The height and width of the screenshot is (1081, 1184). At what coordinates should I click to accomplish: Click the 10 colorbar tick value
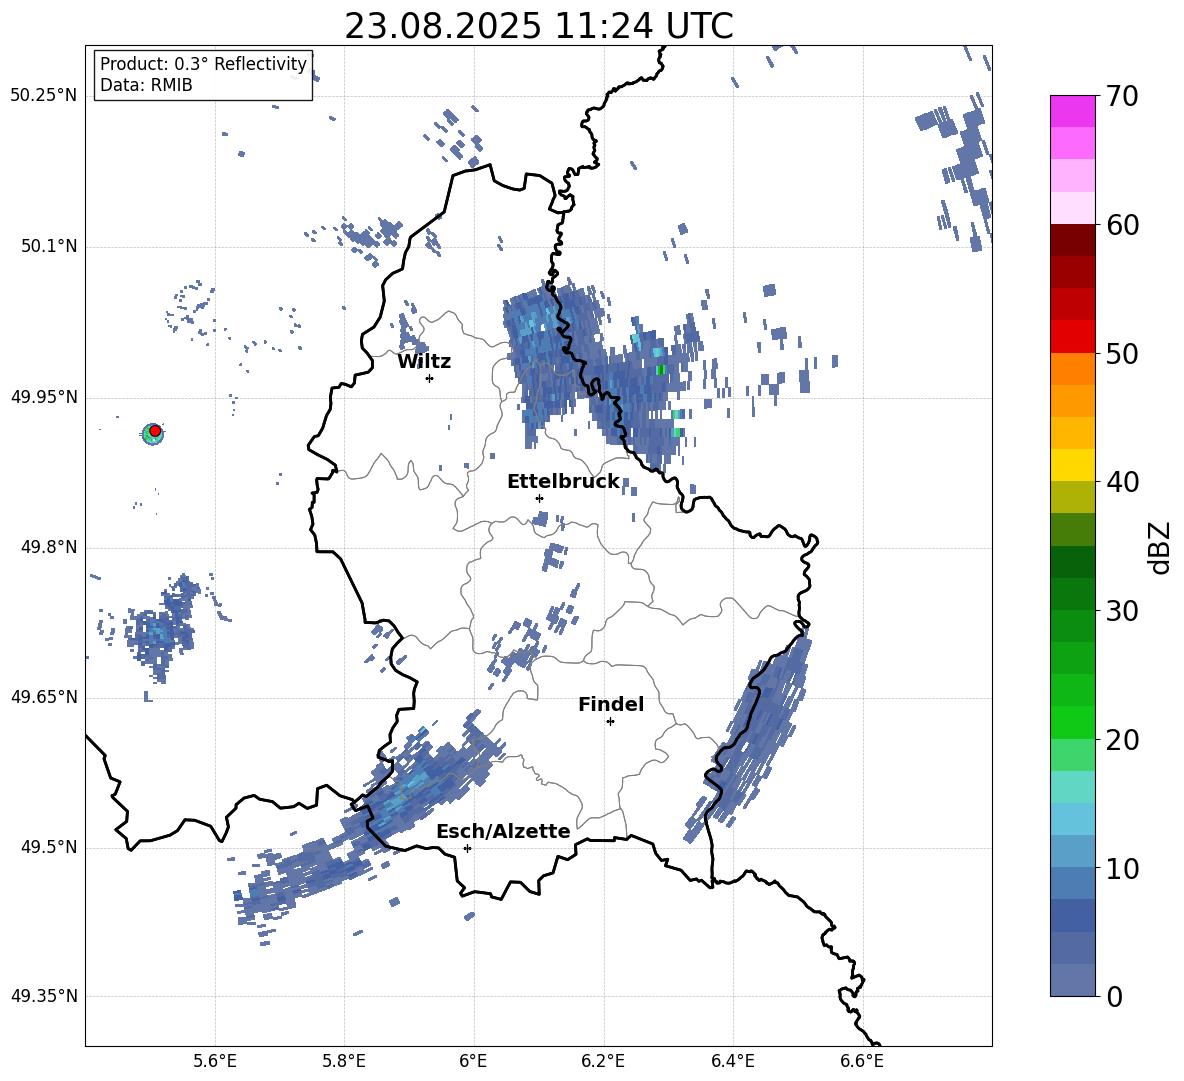click(1122, 868)
